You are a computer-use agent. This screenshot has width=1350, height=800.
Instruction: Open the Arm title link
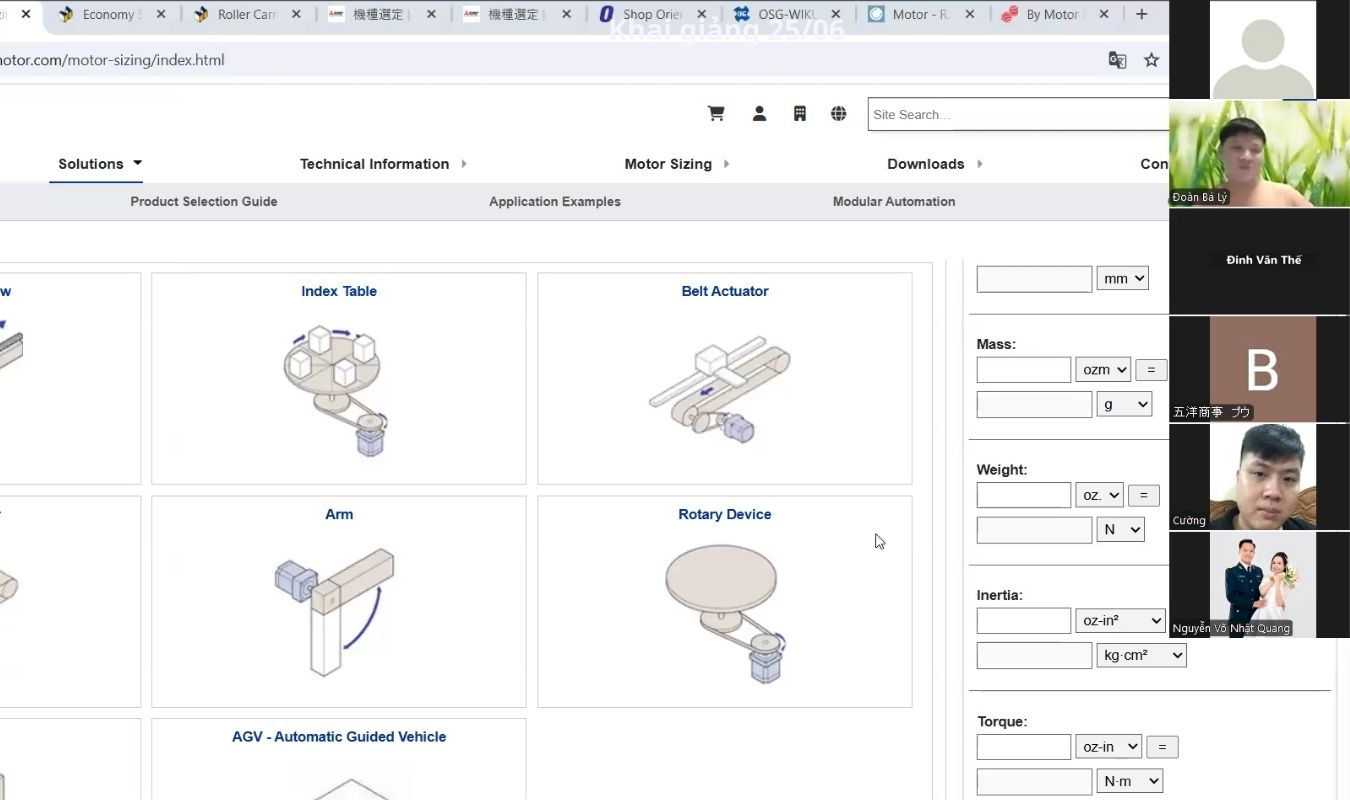[339, 514]
